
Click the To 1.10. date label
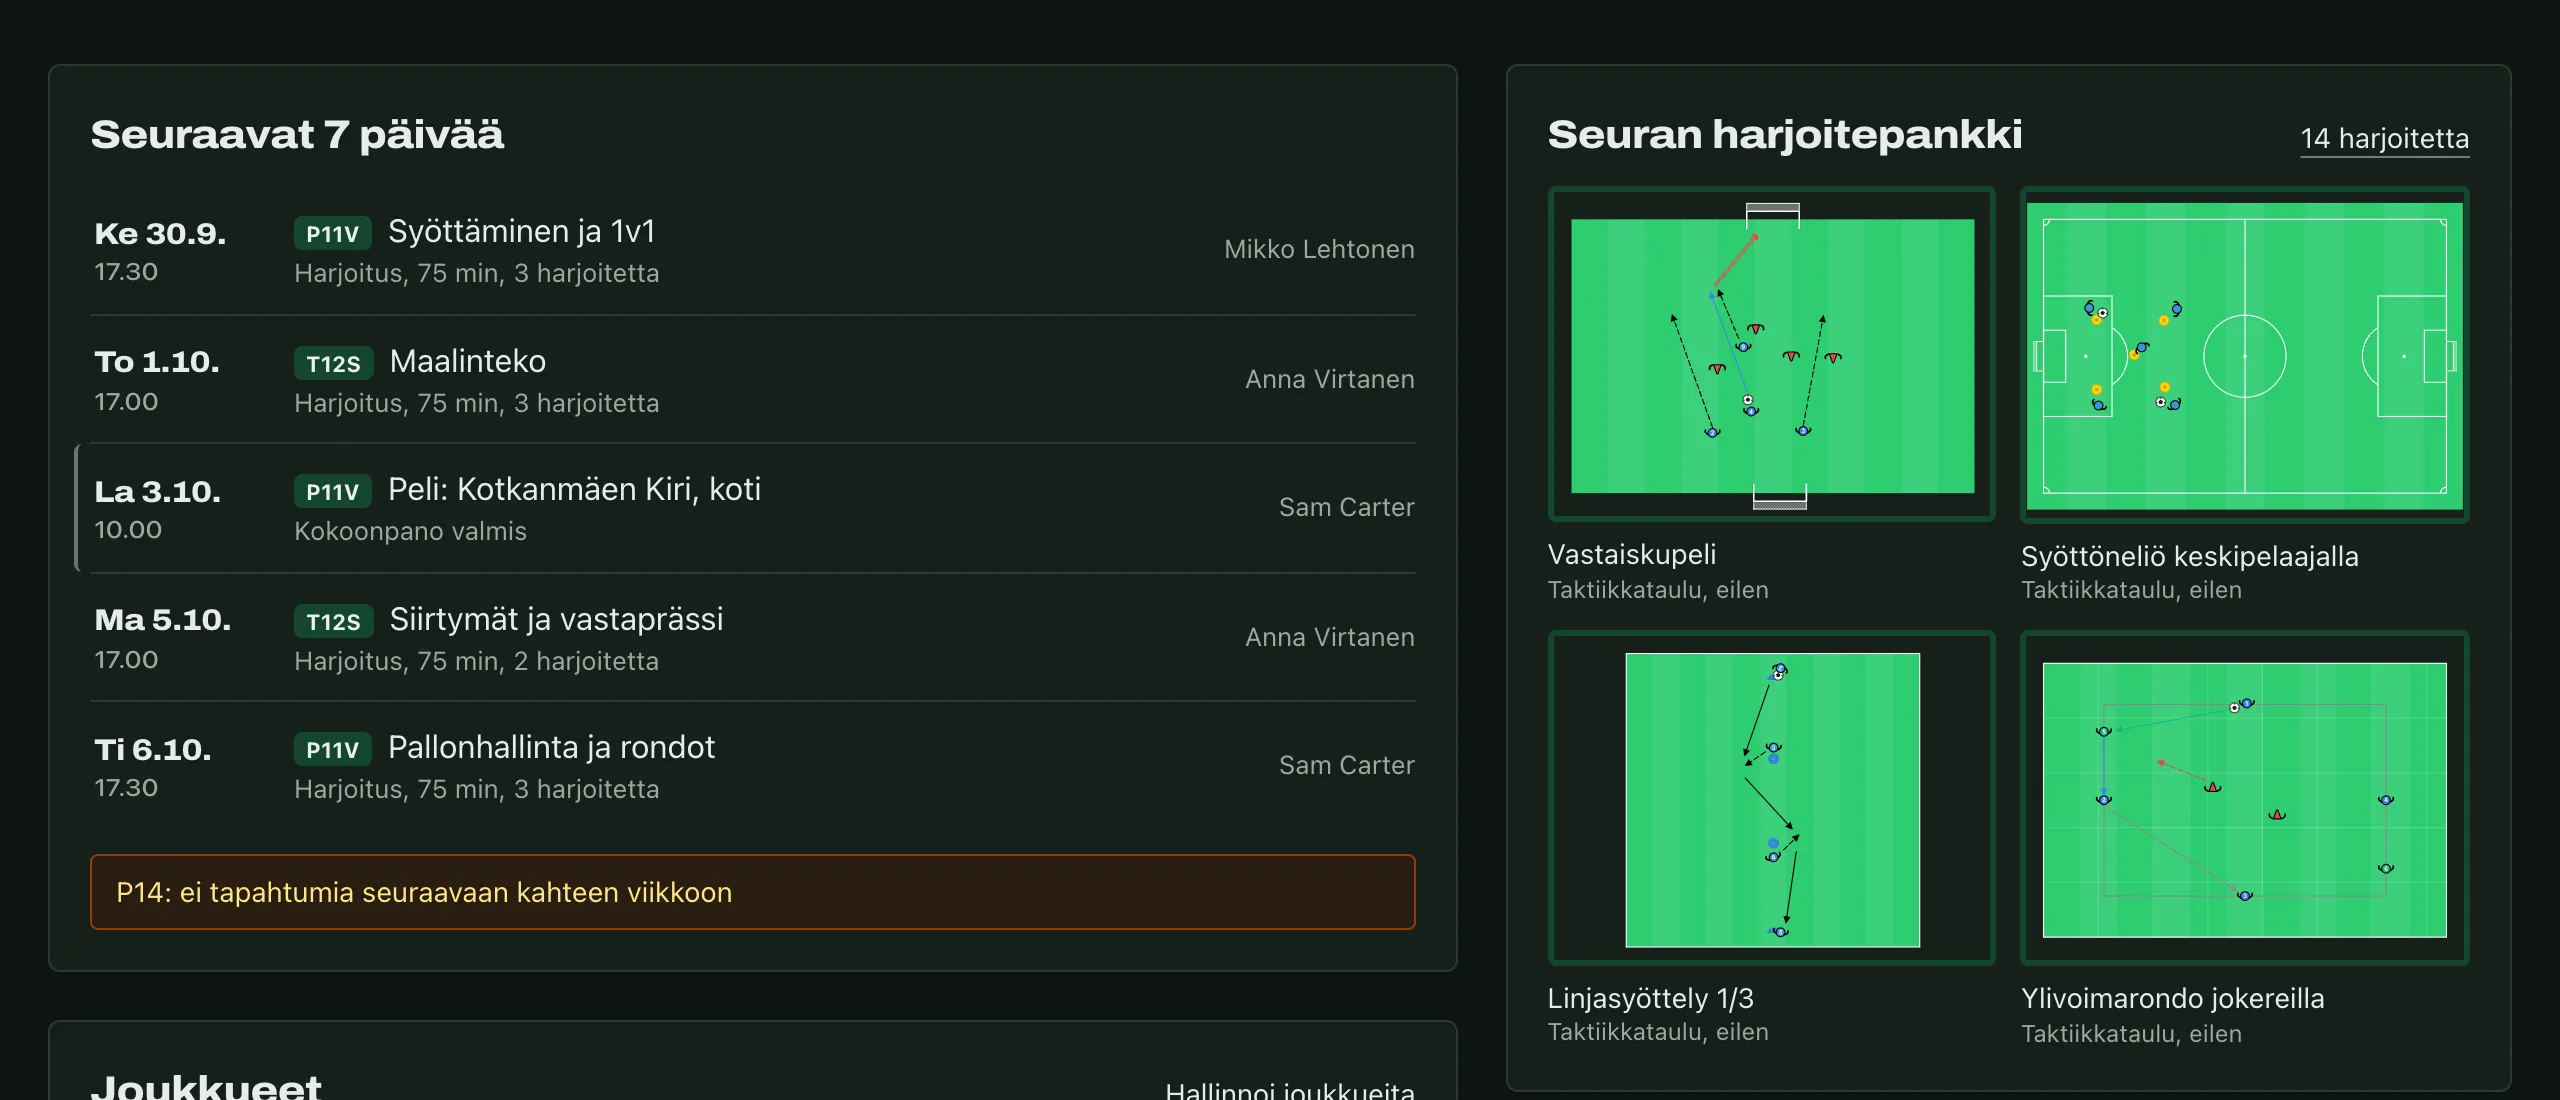(x=157, y=362)
